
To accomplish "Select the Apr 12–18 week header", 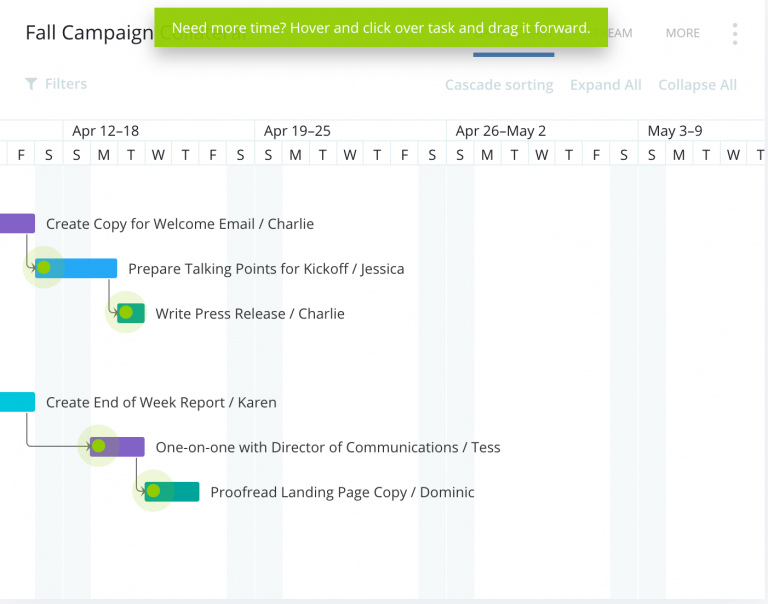I will pyautogui.click(x=106, y=131).
